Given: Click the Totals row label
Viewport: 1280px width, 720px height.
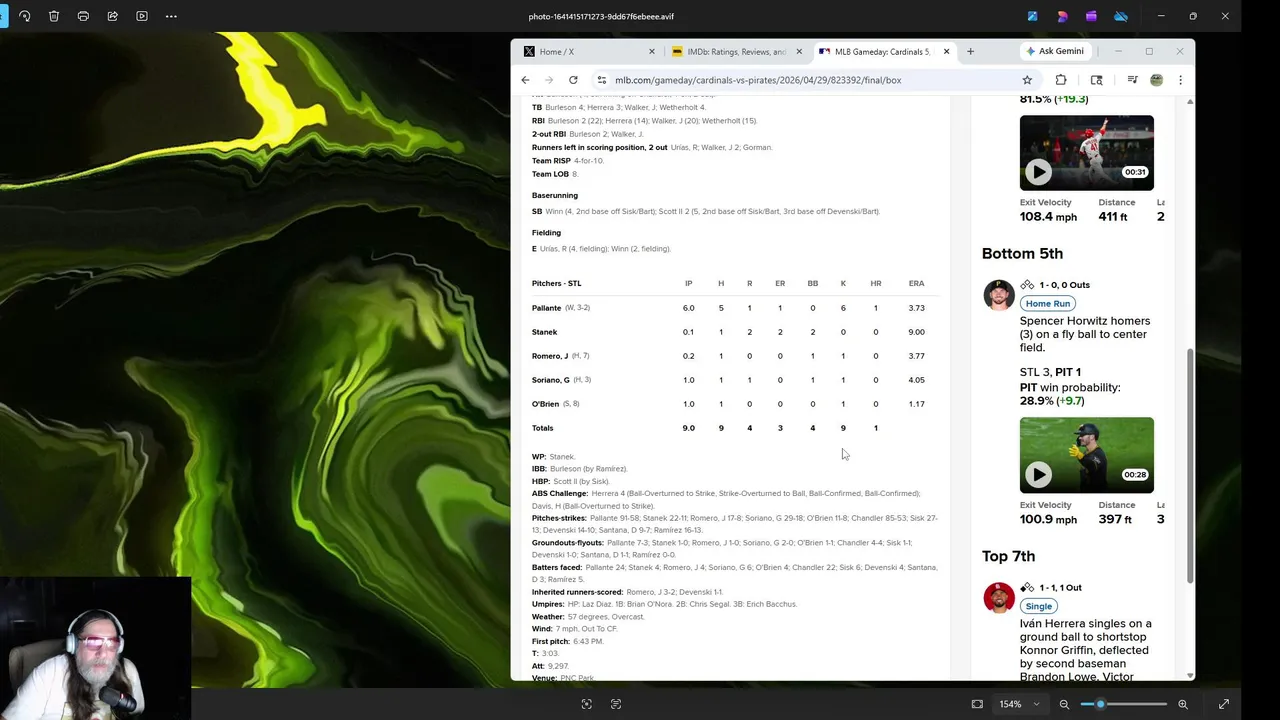Looking at the screenshot, I should [542, 428].
